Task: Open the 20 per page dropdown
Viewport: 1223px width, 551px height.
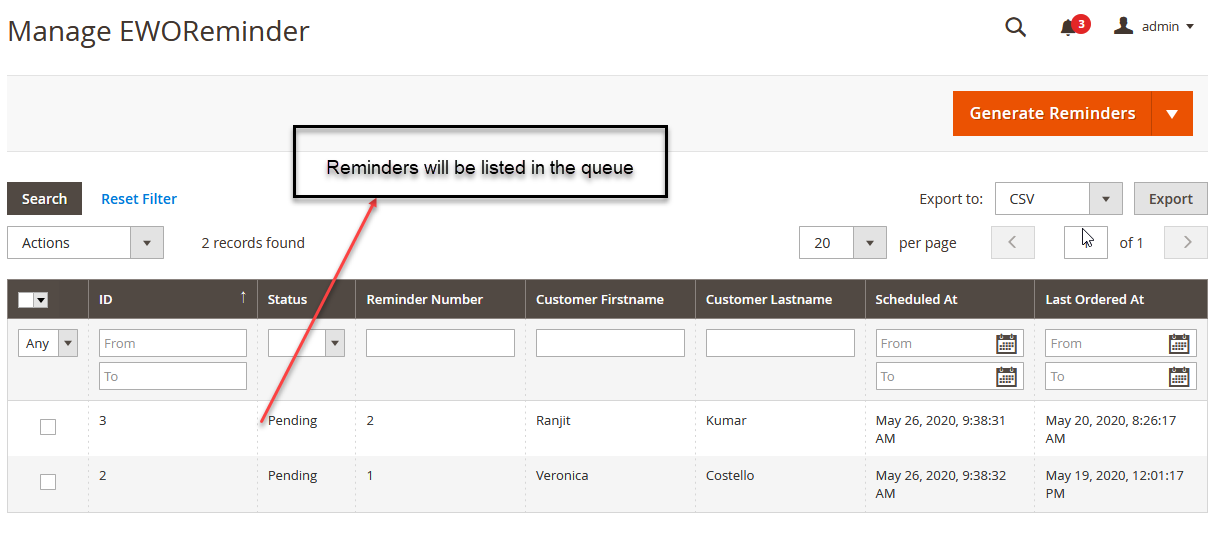Action: (x=843, y=243)
